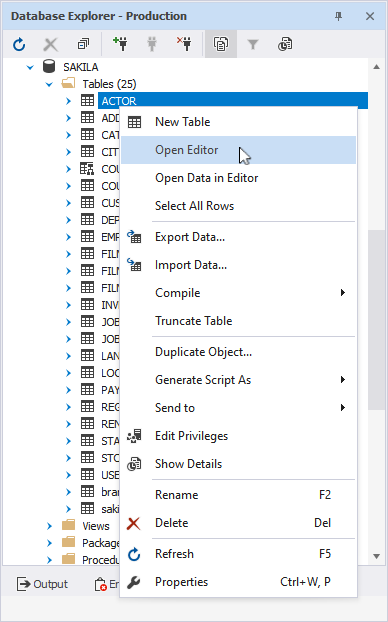Viewport: 388px width, 622px height.
Task: Choose Rename in the context menu
Action: click(x=238, y=495)
